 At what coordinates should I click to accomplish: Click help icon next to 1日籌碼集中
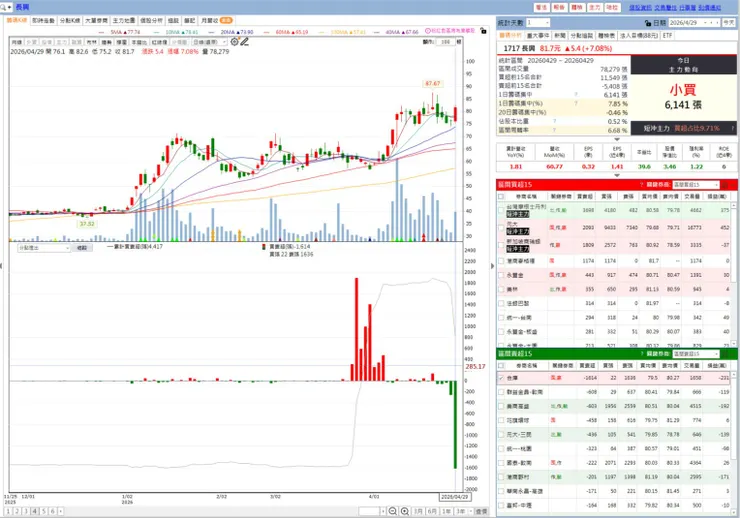tap(576, 95)
